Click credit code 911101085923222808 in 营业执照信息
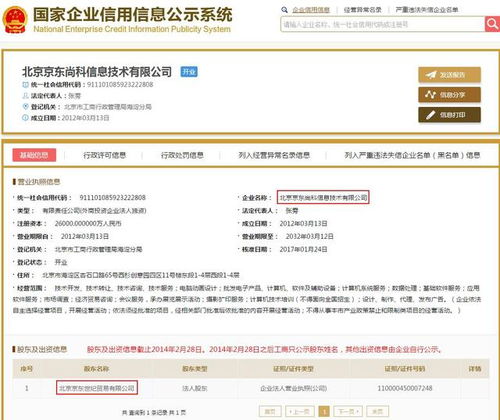The image size is (500, 420). click(x=112, y=197)
